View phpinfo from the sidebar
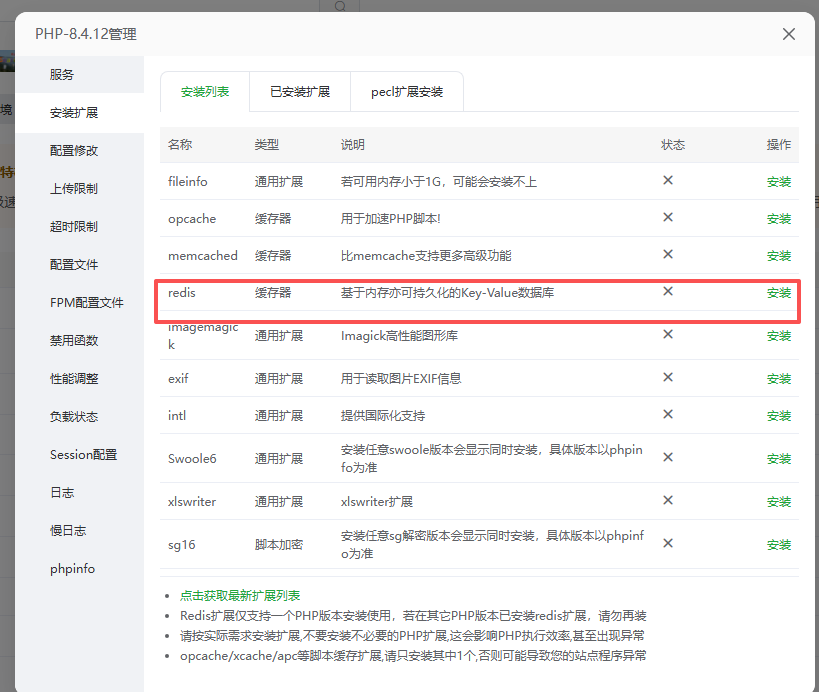The height and width of the screenshot is (692, 819). pos(72,569)
